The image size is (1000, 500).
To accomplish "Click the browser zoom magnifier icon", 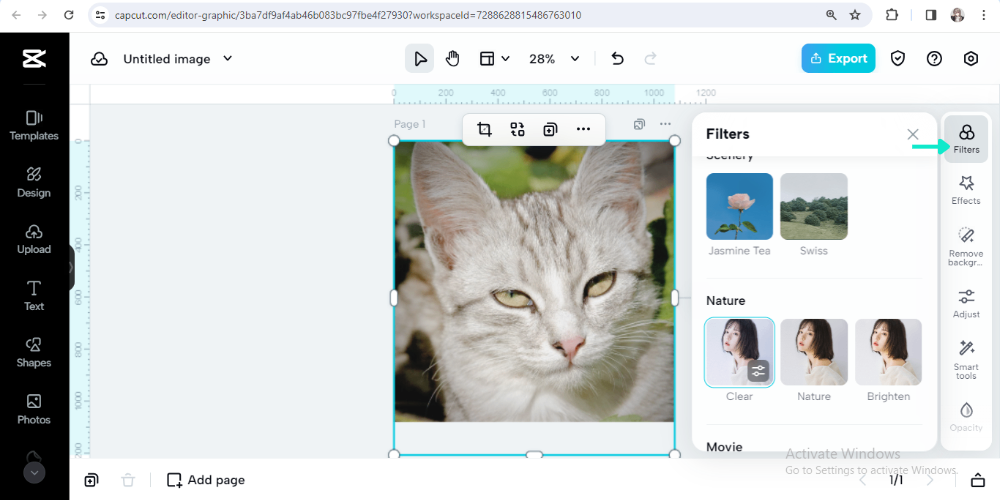I will 831,15.
